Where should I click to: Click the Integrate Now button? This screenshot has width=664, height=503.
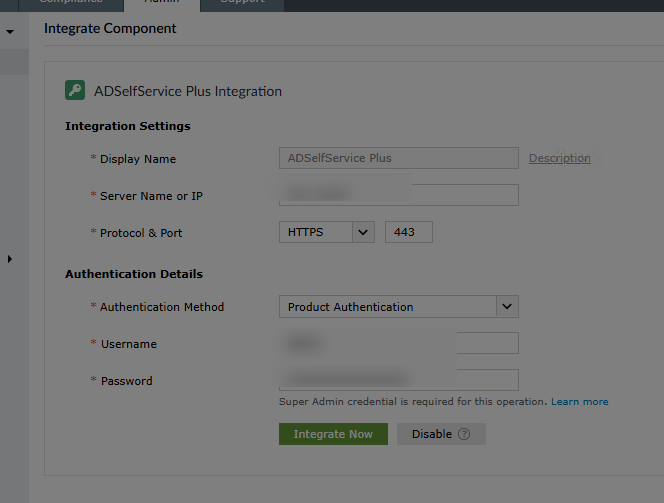pos(333,434)
